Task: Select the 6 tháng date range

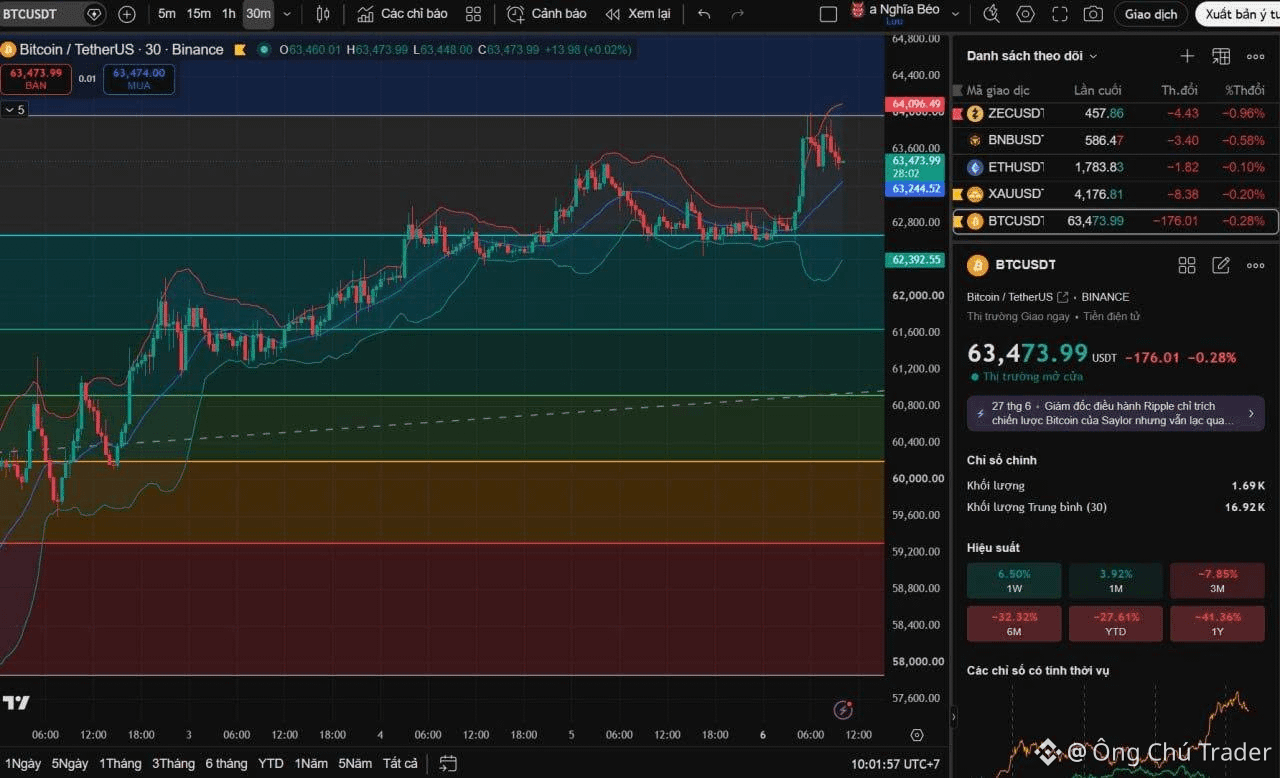Action: coord(227,763)
